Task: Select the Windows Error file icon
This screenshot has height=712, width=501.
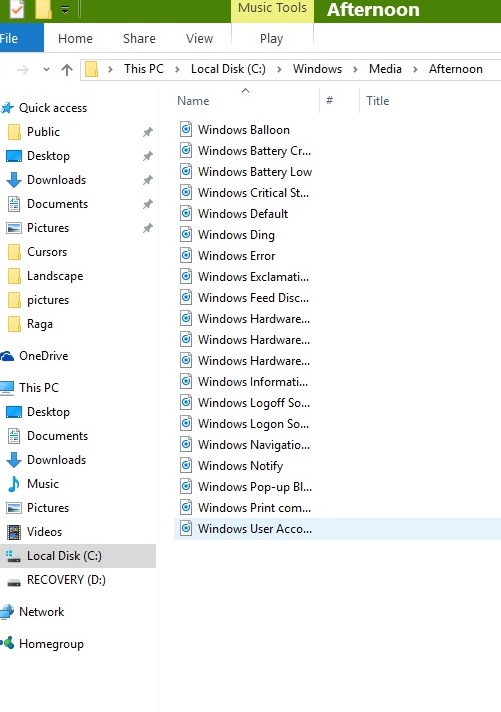Action: [186, 256]
